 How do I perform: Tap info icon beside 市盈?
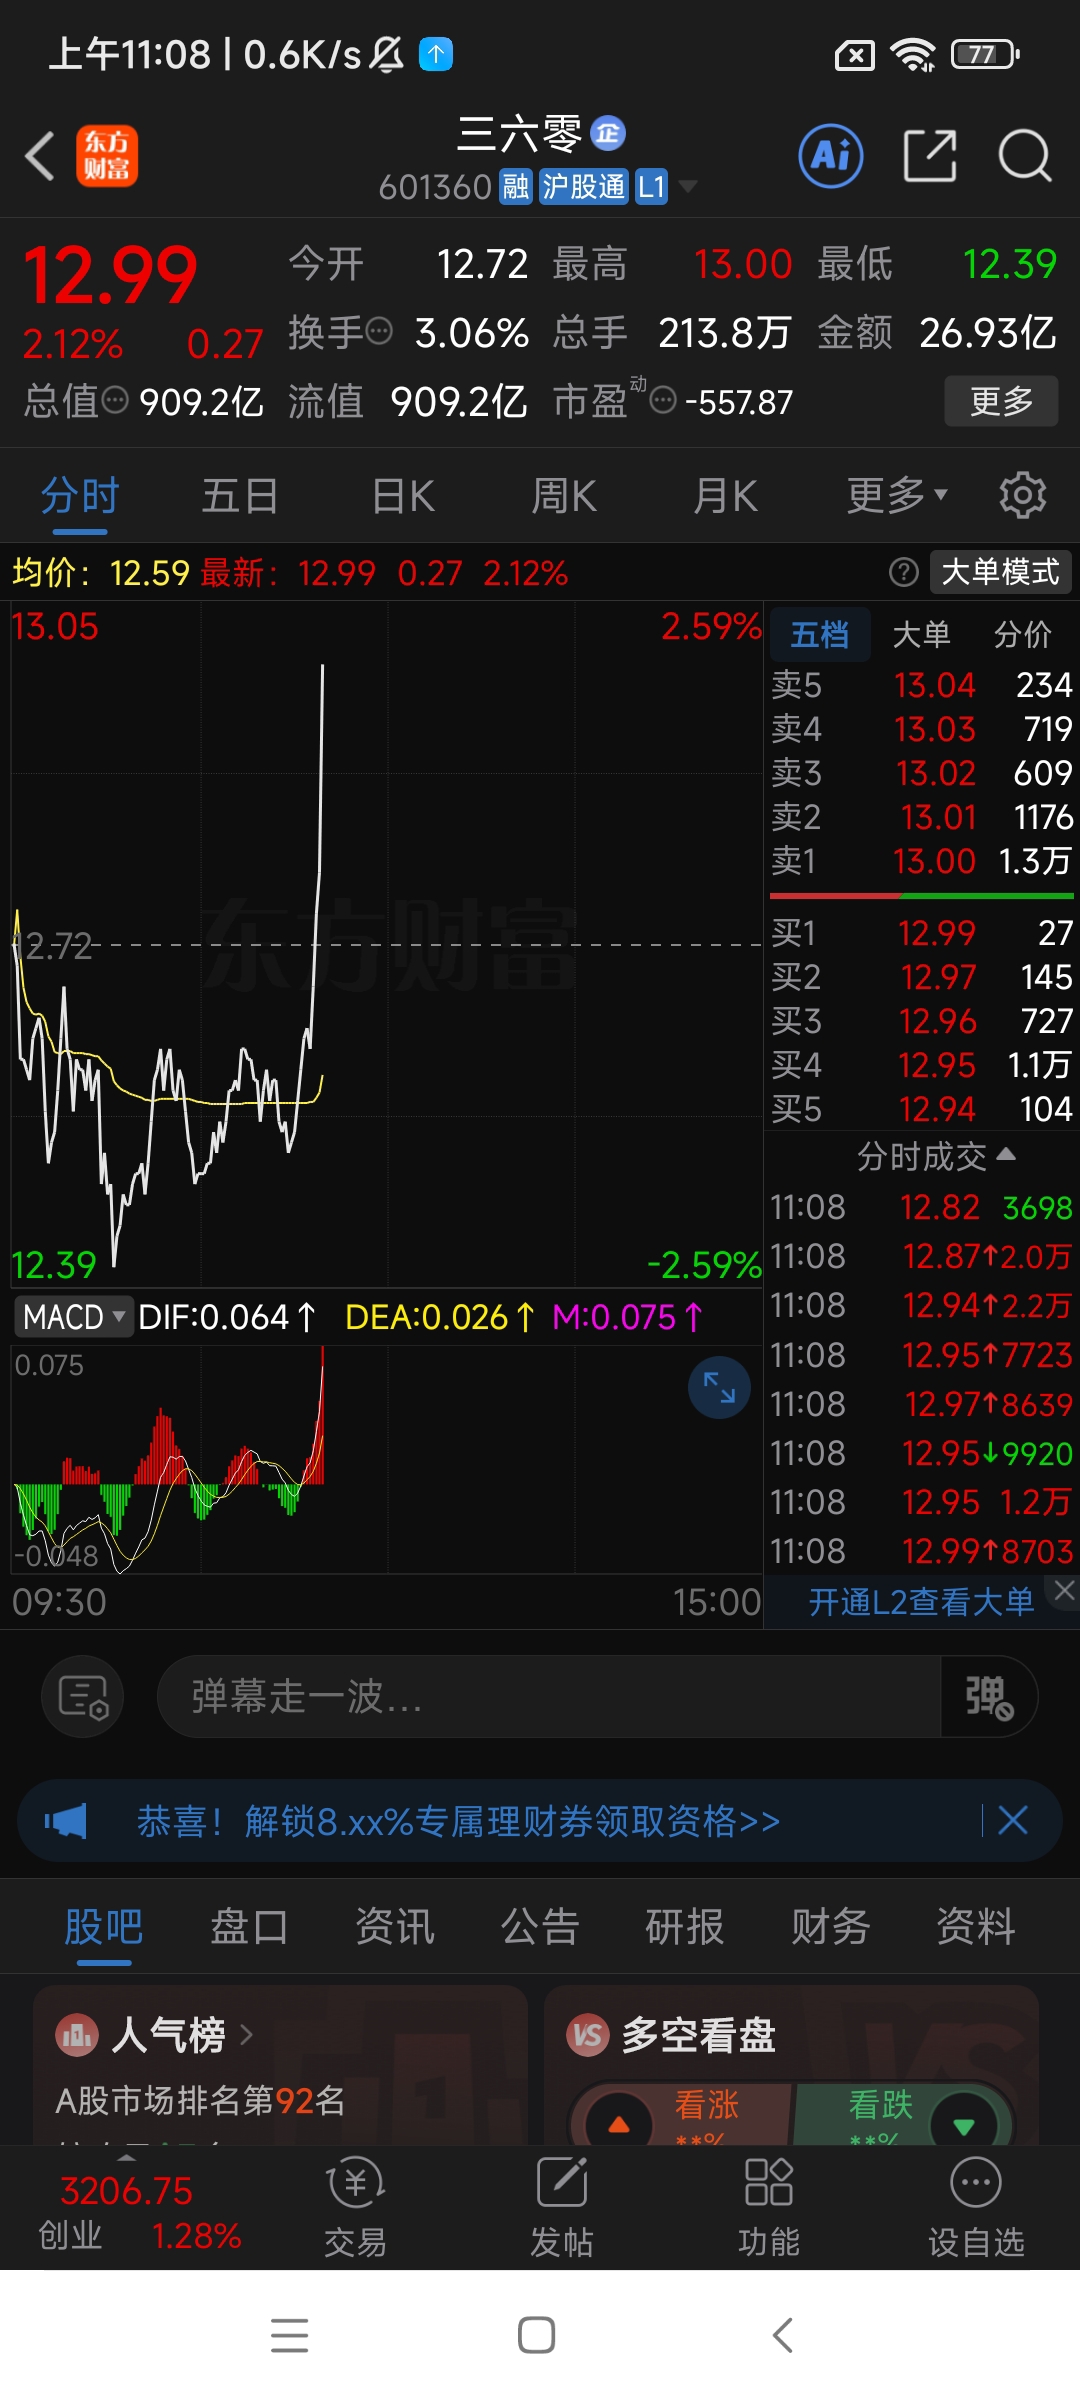click(x=663, y=400)
